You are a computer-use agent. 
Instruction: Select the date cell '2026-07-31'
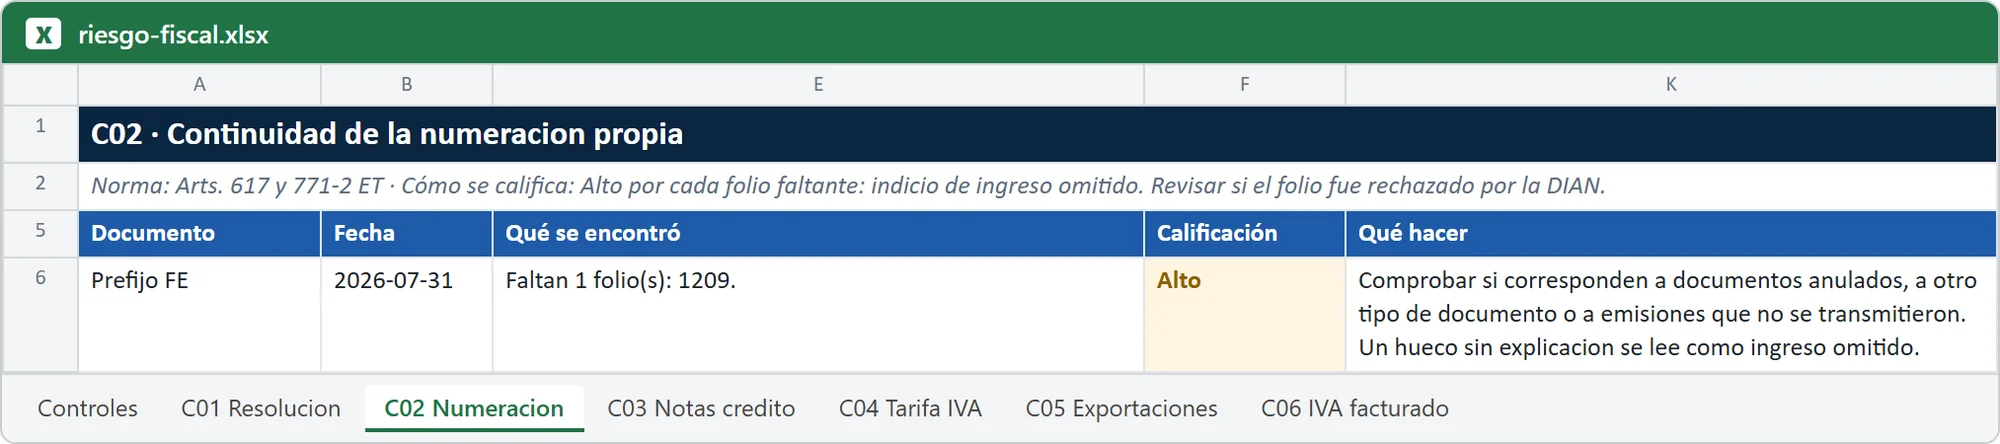(x=407, y=315)
